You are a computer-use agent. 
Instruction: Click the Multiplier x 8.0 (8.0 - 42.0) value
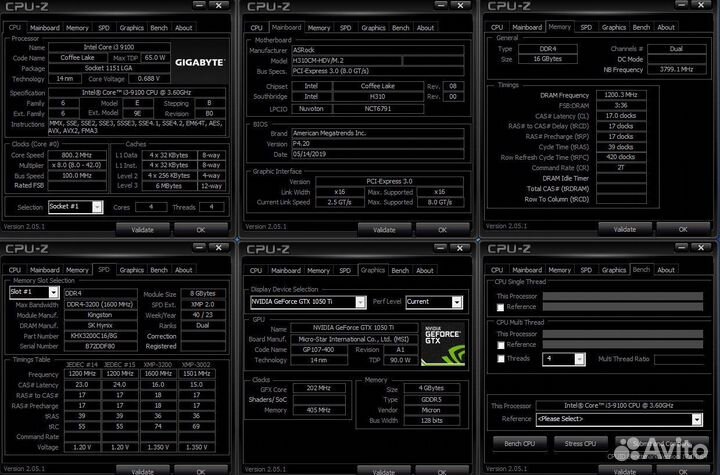[x=77, y=165]
